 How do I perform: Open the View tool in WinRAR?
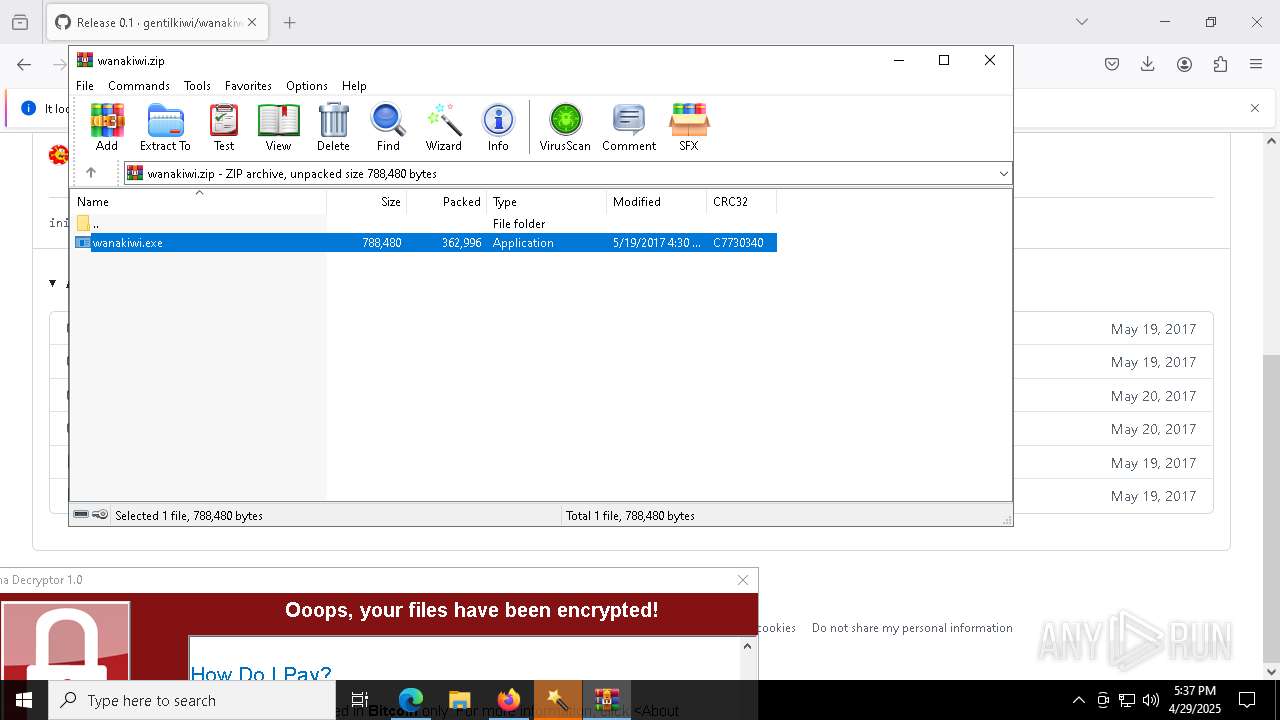point(278,127)
